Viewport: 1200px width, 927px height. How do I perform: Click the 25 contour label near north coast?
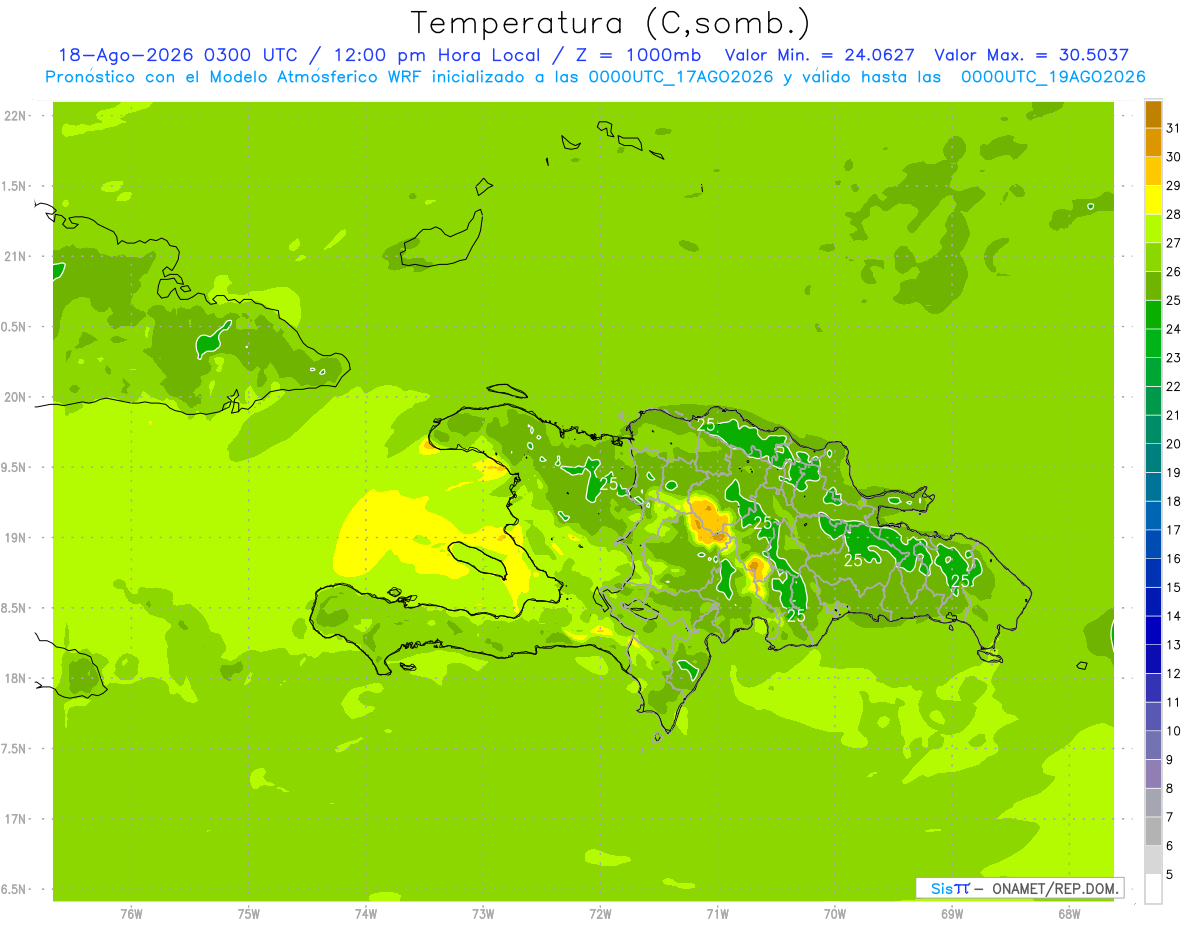point(706,426)
